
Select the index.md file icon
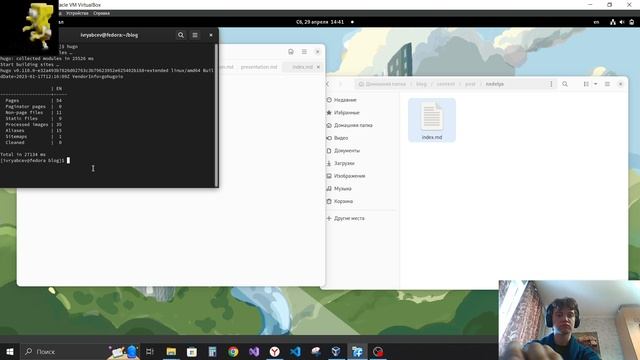(432, 120)
